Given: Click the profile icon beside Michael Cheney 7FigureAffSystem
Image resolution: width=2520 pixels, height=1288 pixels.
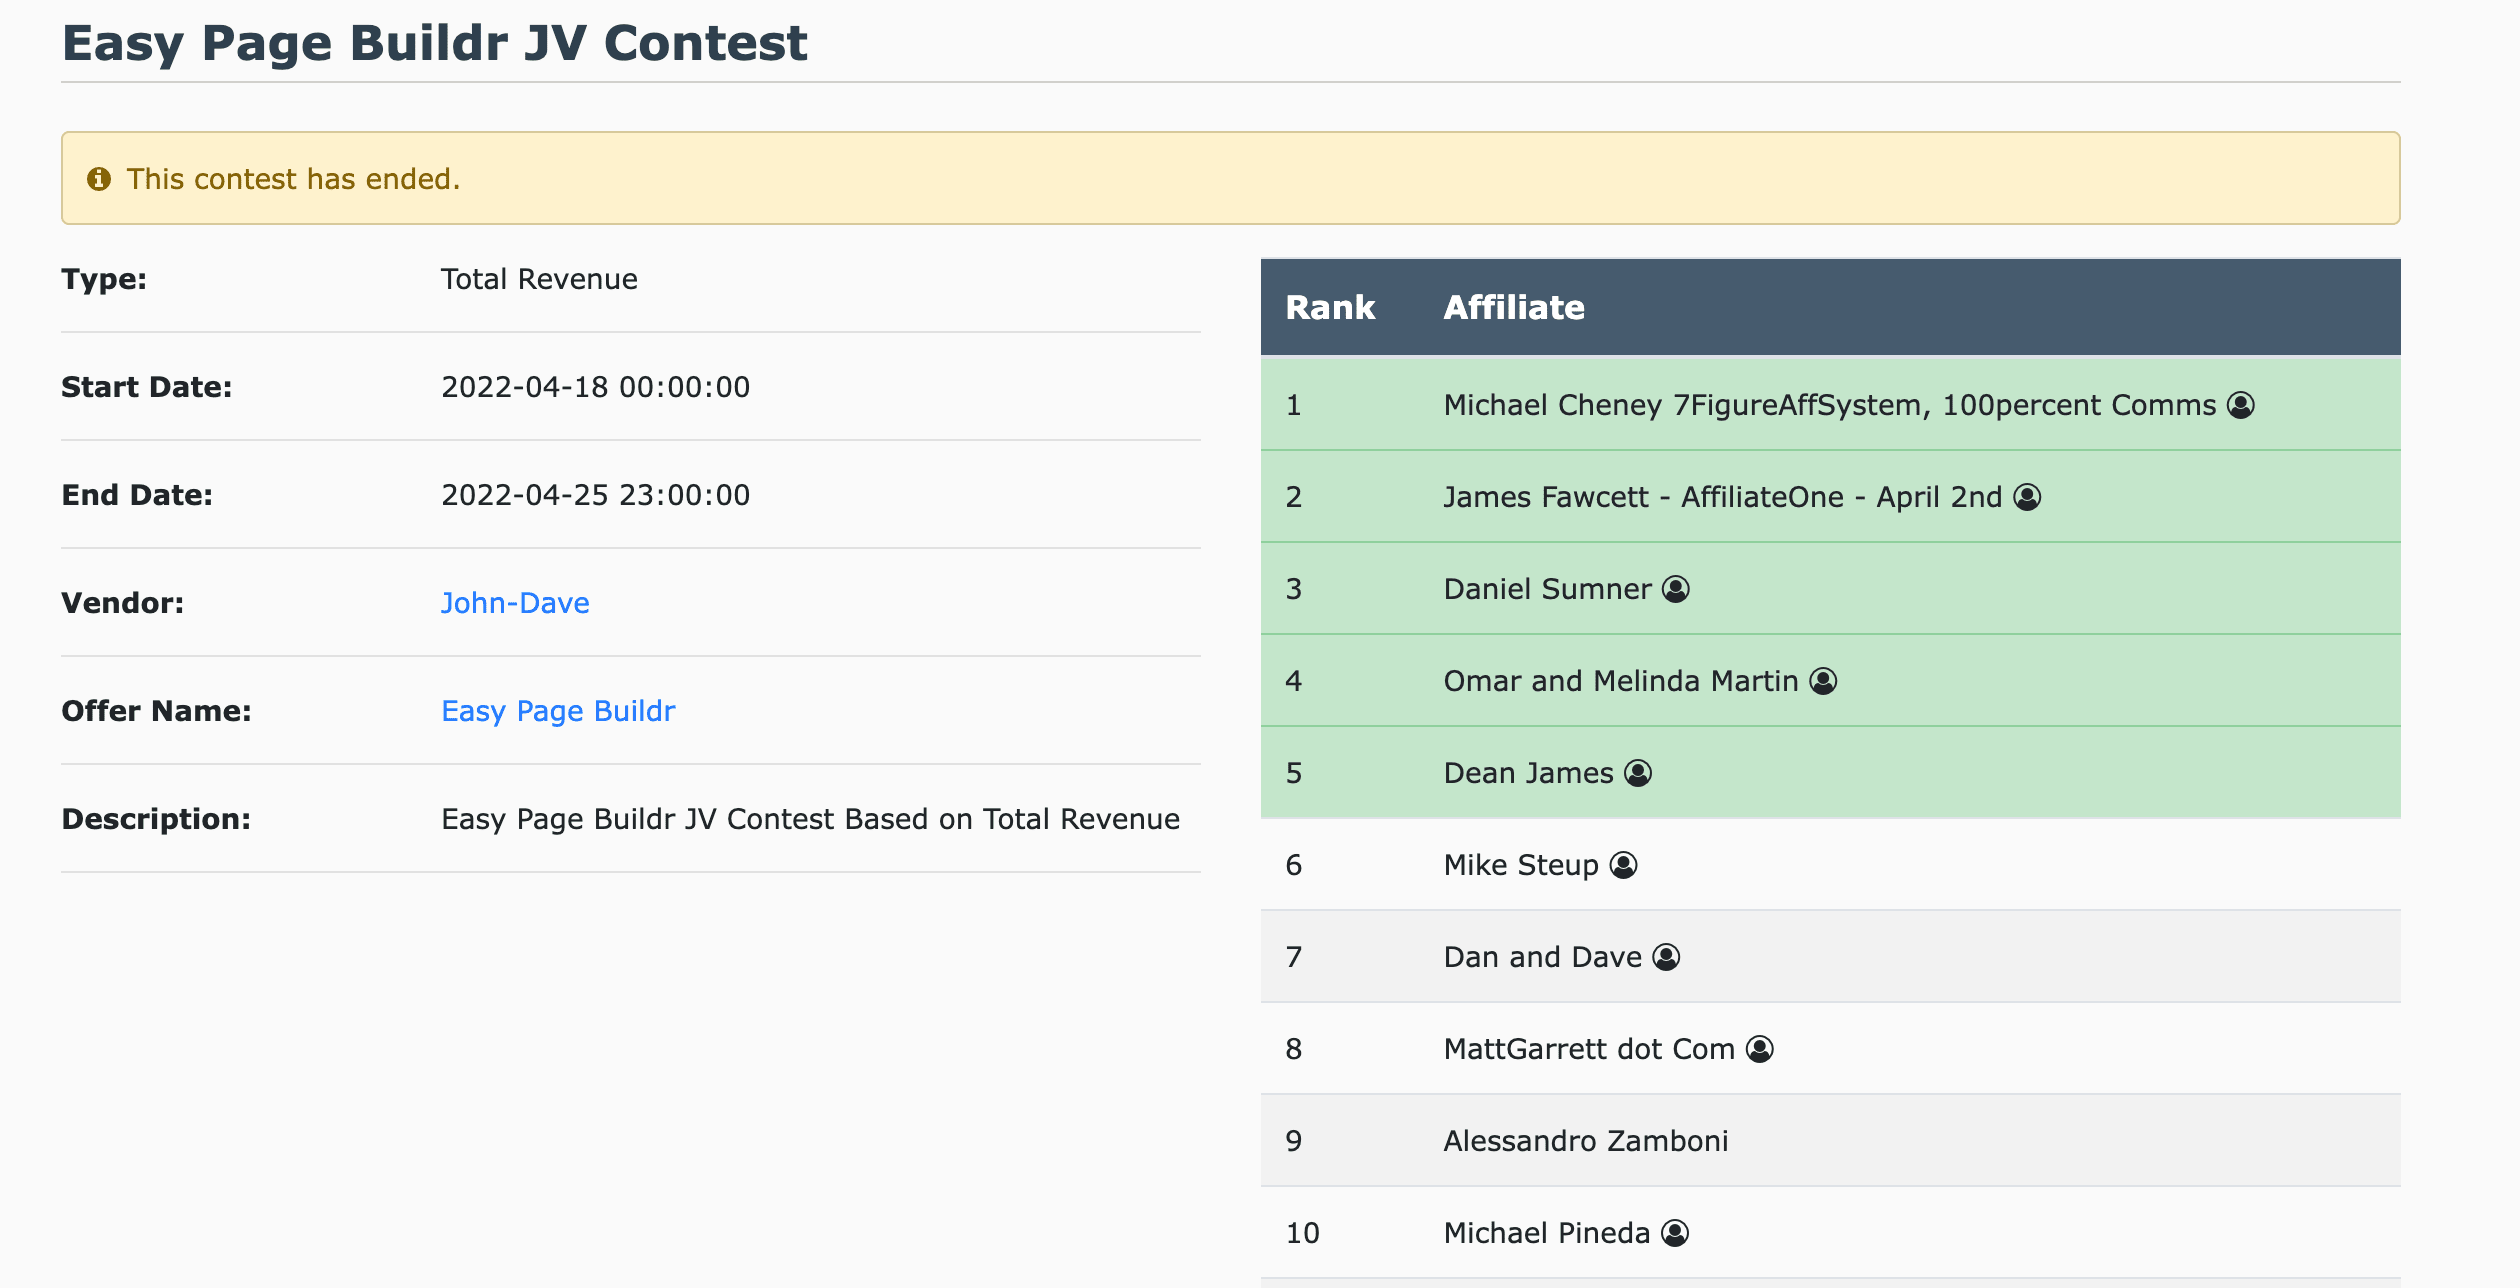Looking at the screenshot, I should [x=2241, y=405].
